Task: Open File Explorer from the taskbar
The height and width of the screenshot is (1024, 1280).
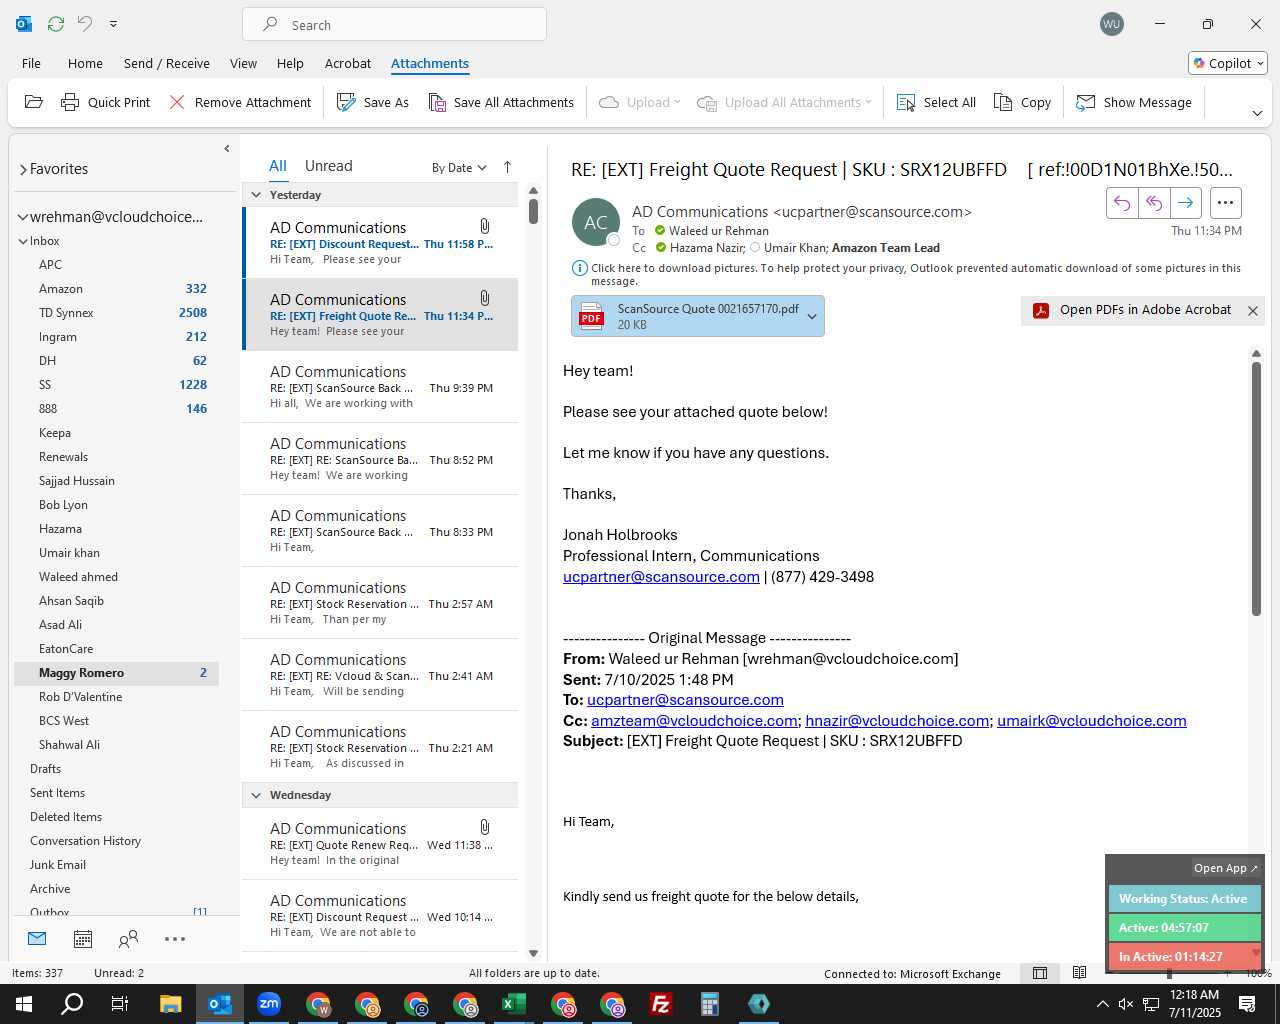Action: 170,1004
